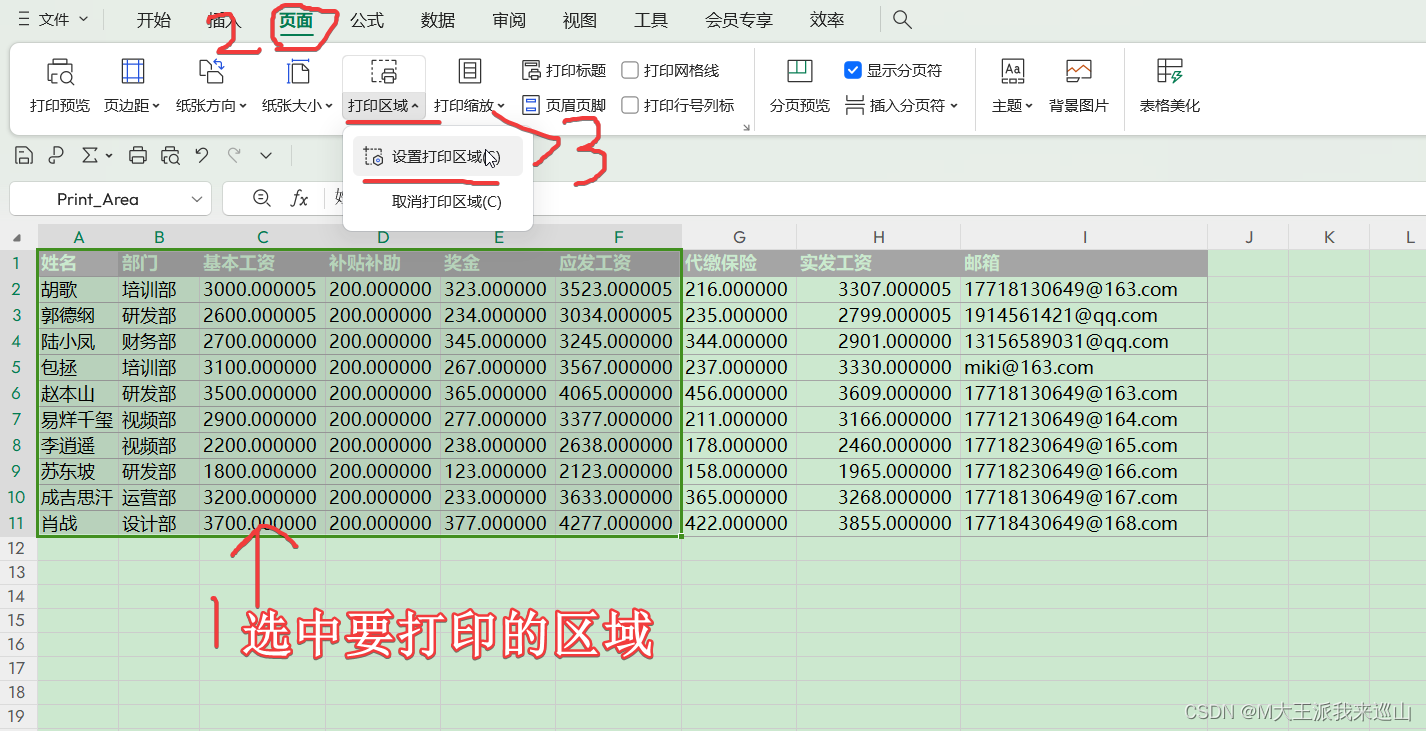Open the 会员专享 tab
This screenshot has height=731, width=1426.
pyautogui.click(x=739, y=20)
